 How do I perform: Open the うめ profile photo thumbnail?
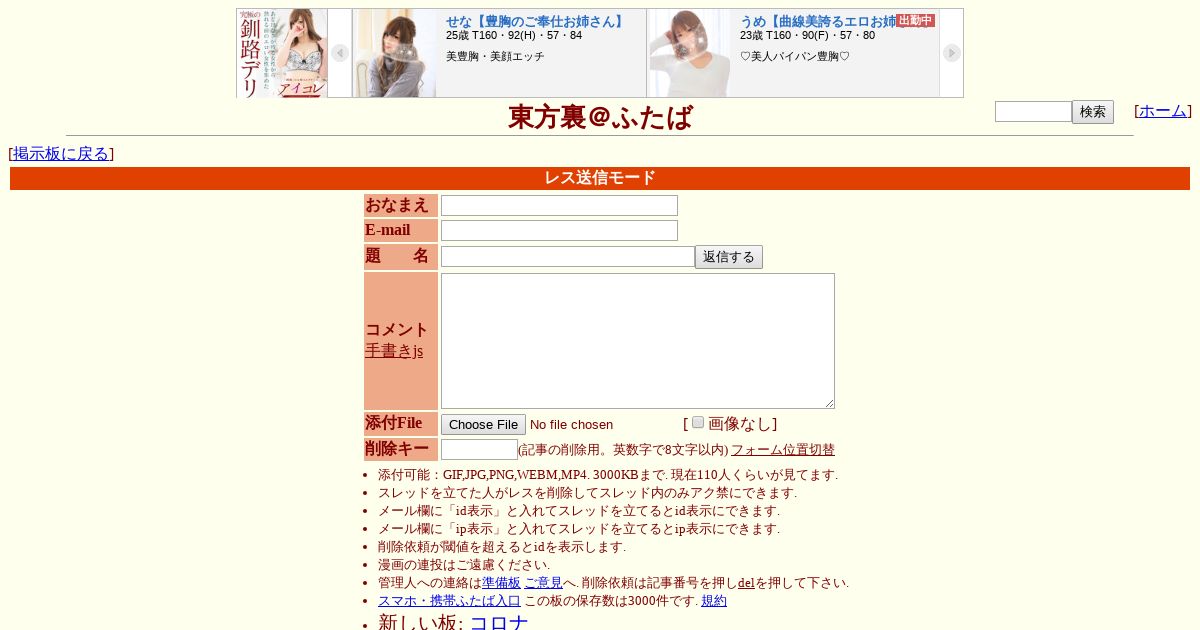pos(689,53)
